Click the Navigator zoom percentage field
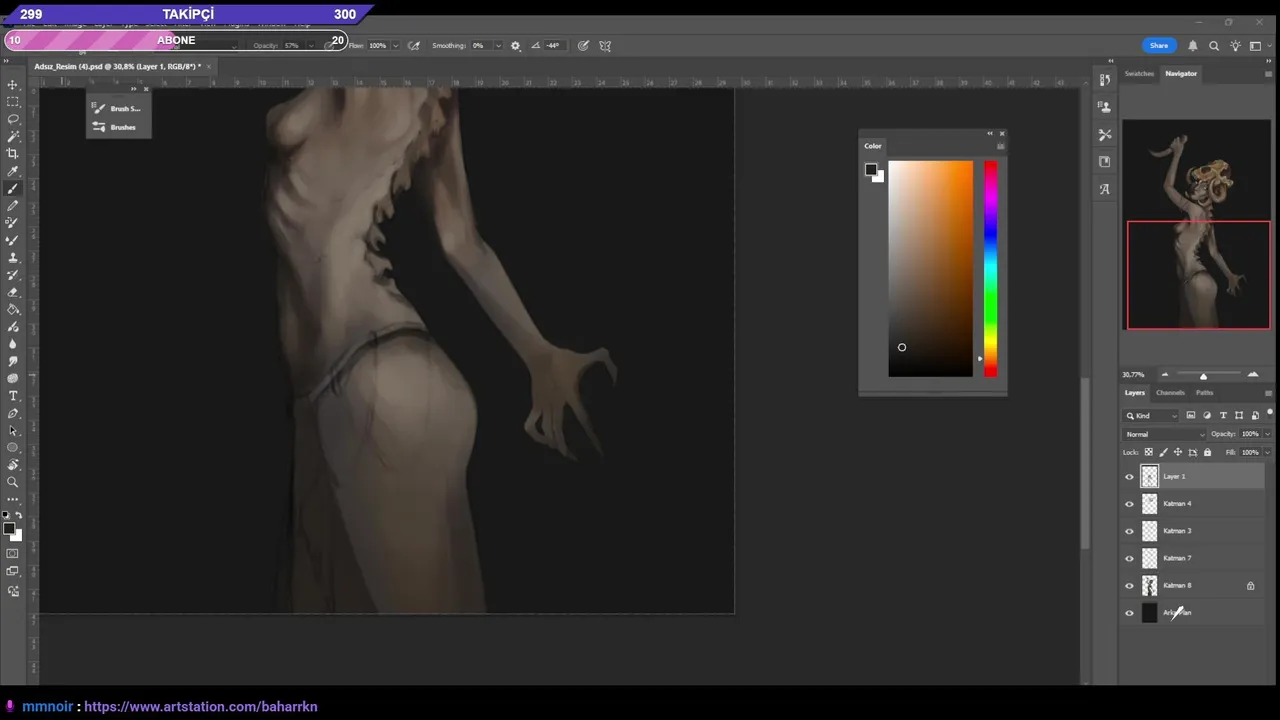 click(1134, 375)
